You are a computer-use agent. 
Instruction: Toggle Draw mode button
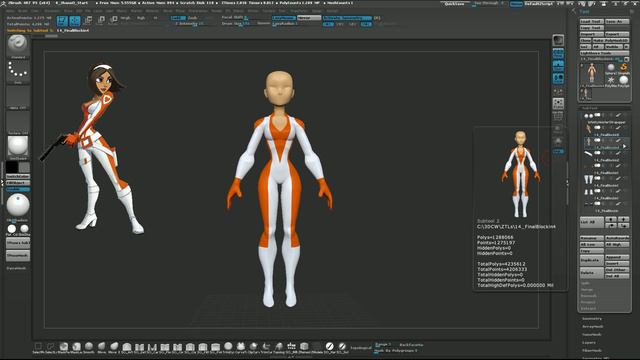coord(75,20)
